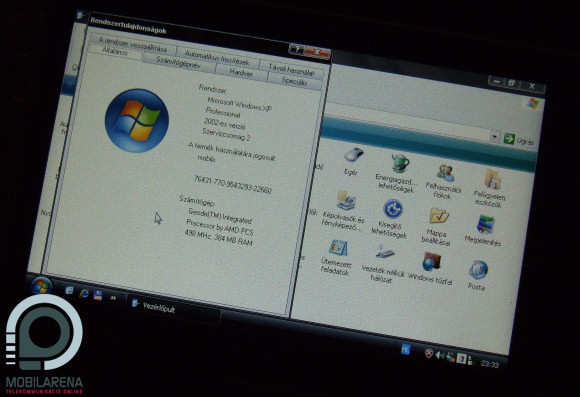Click Show Desktop quick launch icon

69,290
